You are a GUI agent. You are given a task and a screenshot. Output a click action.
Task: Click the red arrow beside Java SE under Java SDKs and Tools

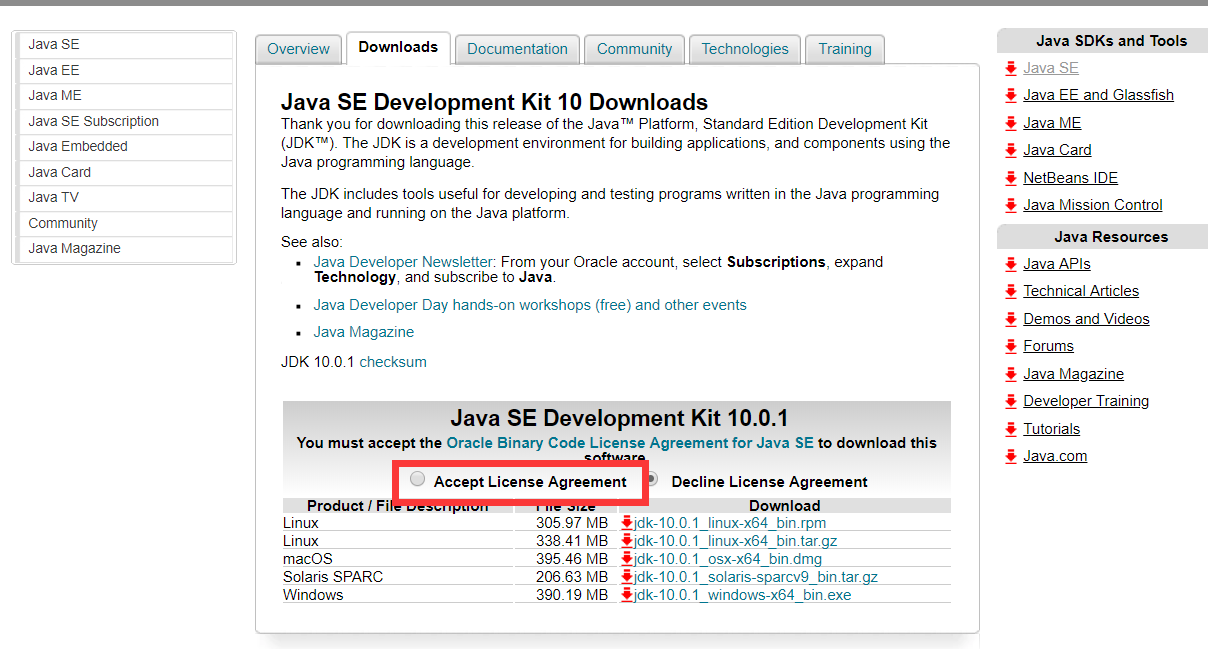pos(1011,69)
